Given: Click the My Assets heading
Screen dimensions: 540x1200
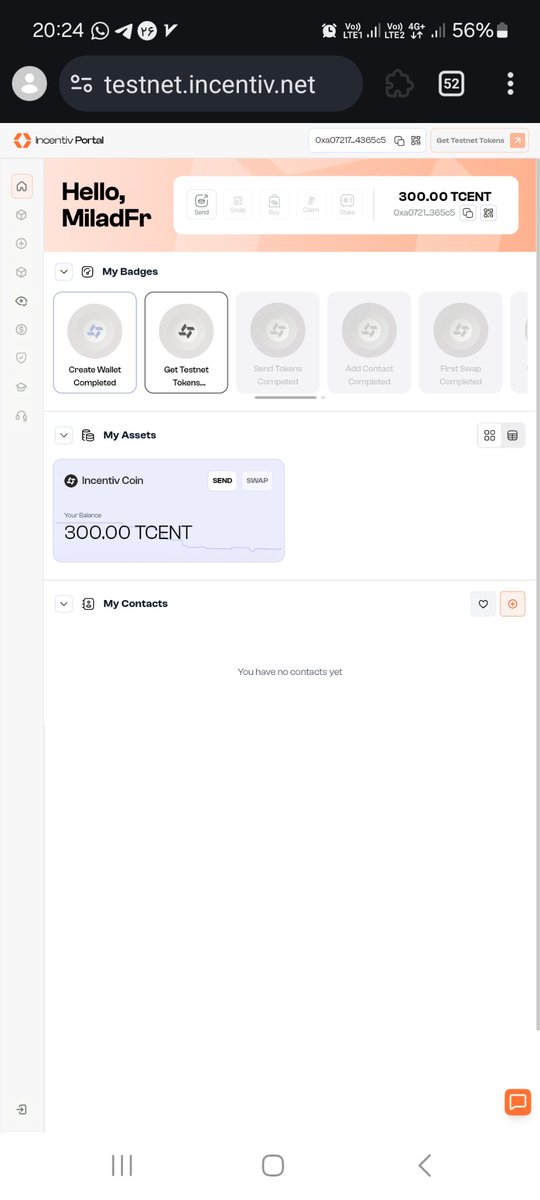Looking at the screenshot, I should click(130, 435).
